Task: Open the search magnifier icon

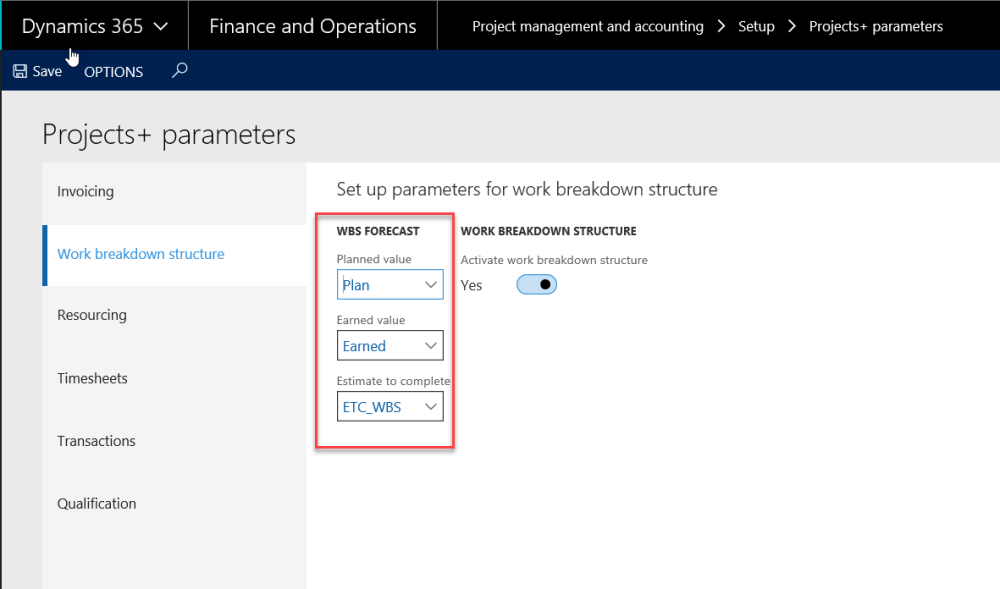Action: (180, 71)
